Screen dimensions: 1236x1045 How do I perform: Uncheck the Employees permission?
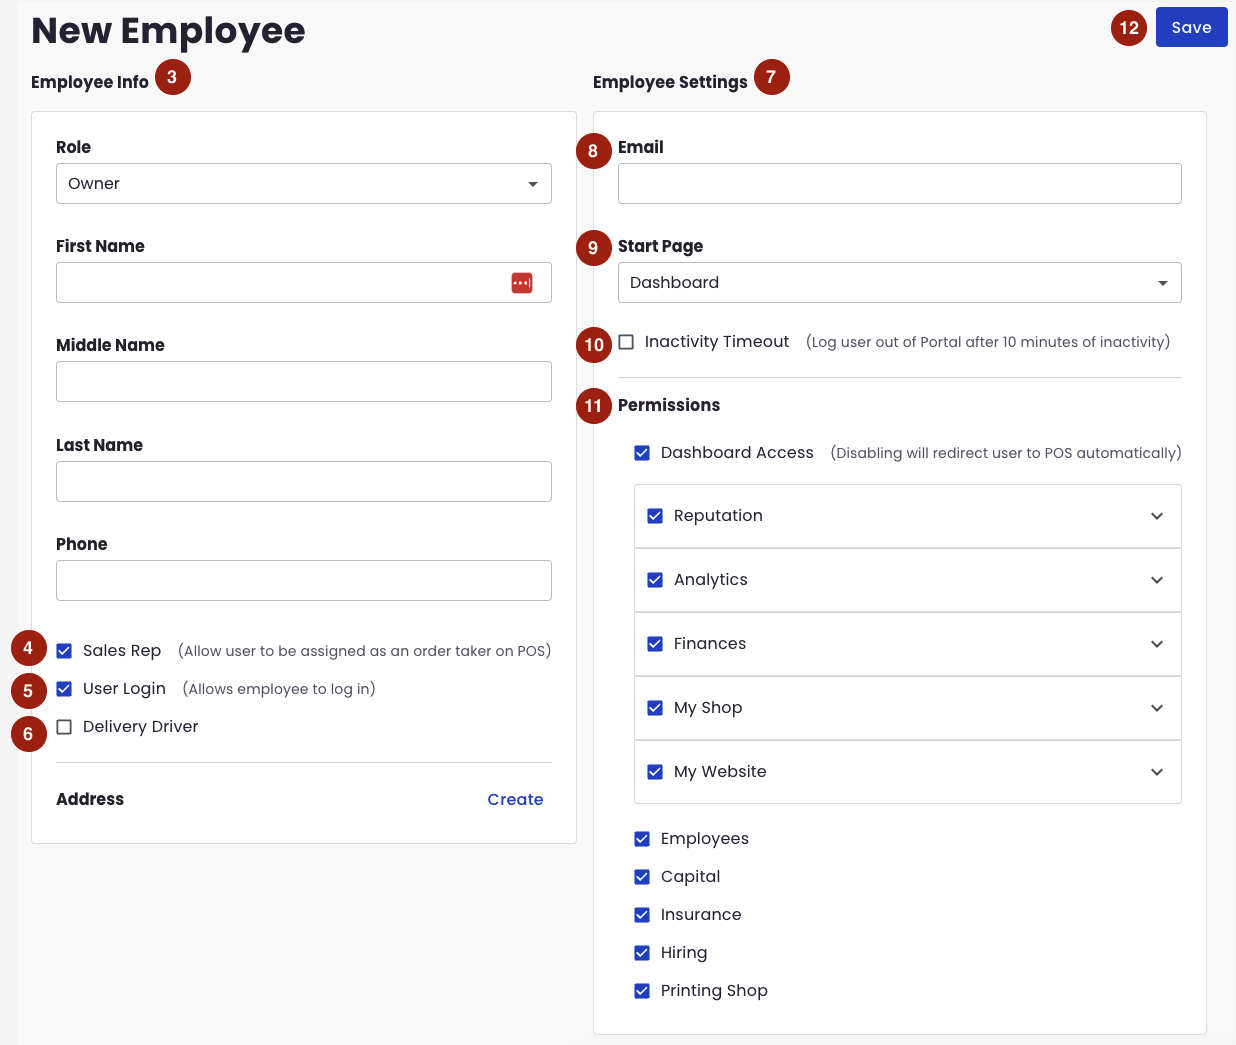click(642, 838)
